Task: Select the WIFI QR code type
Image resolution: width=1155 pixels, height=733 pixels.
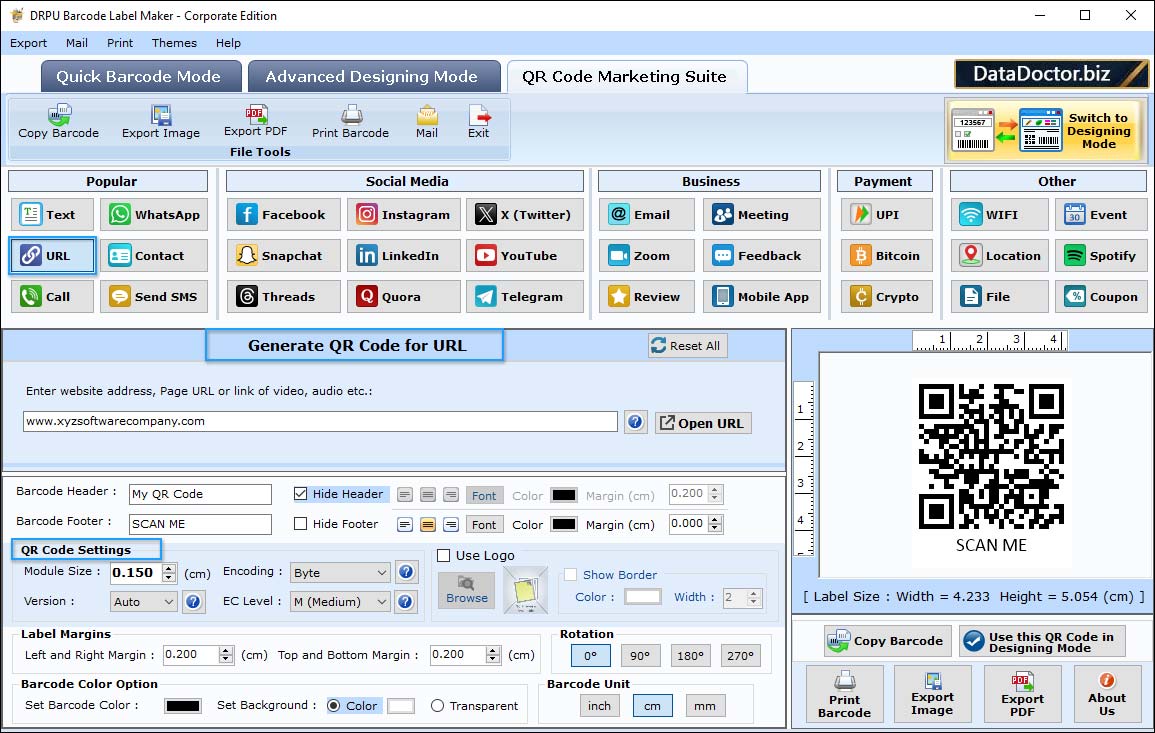Action: tap(1000, 214)
